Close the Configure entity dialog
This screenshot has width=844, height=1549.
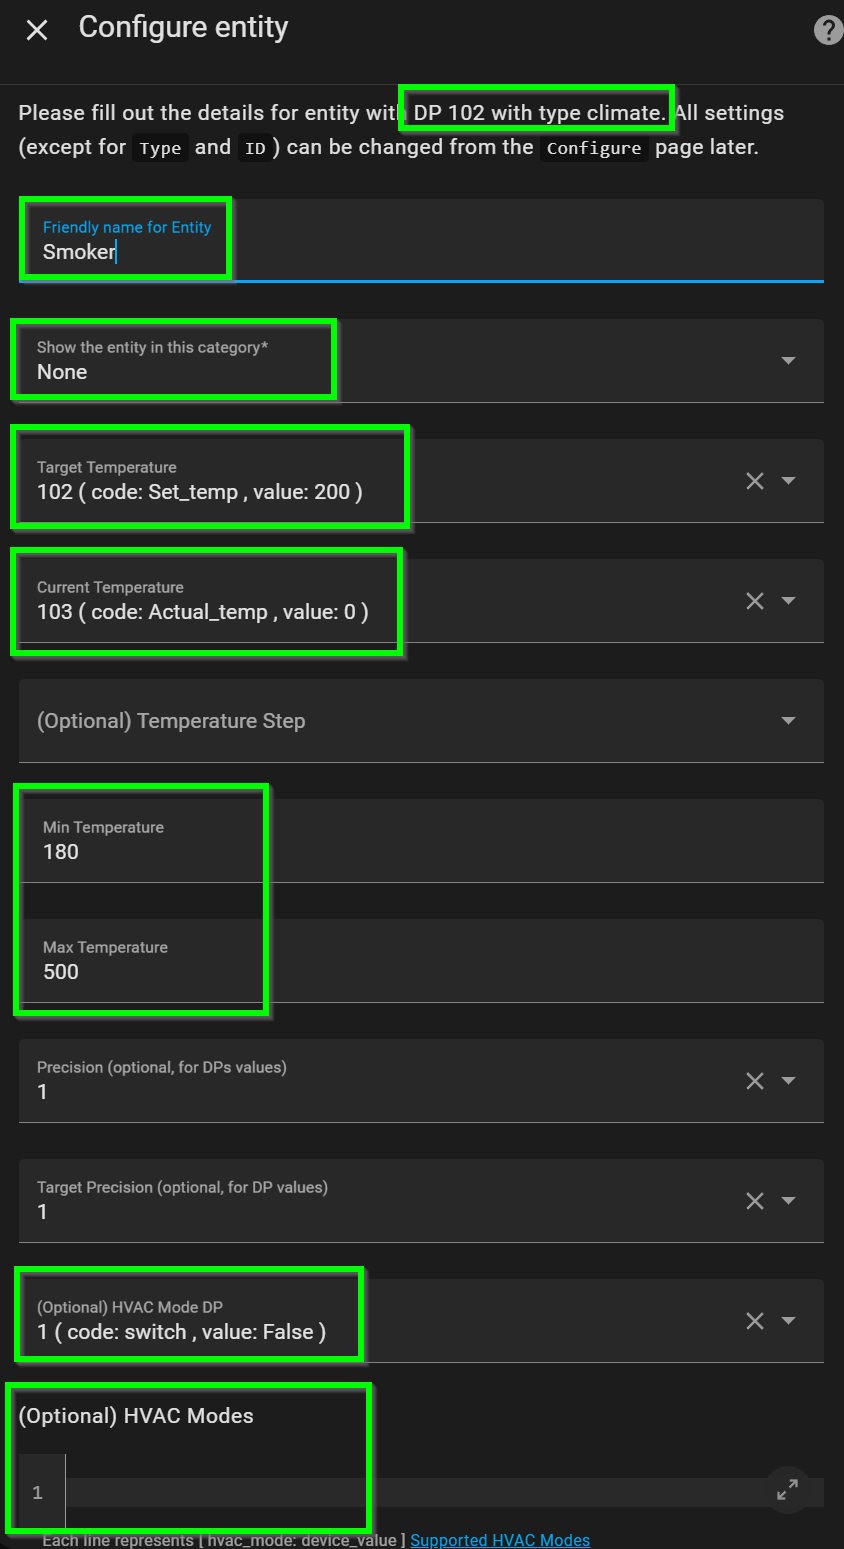click(37, 30)
